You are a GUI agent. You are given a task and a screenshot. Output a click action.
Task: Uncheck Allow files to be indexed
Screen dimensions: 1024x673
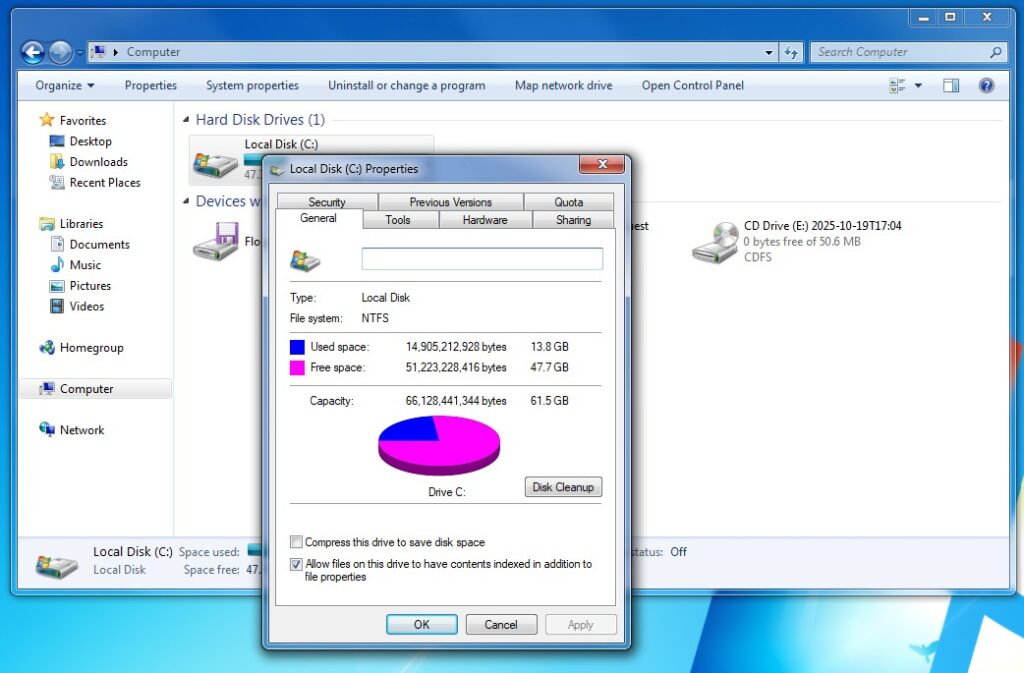[296, 564]
